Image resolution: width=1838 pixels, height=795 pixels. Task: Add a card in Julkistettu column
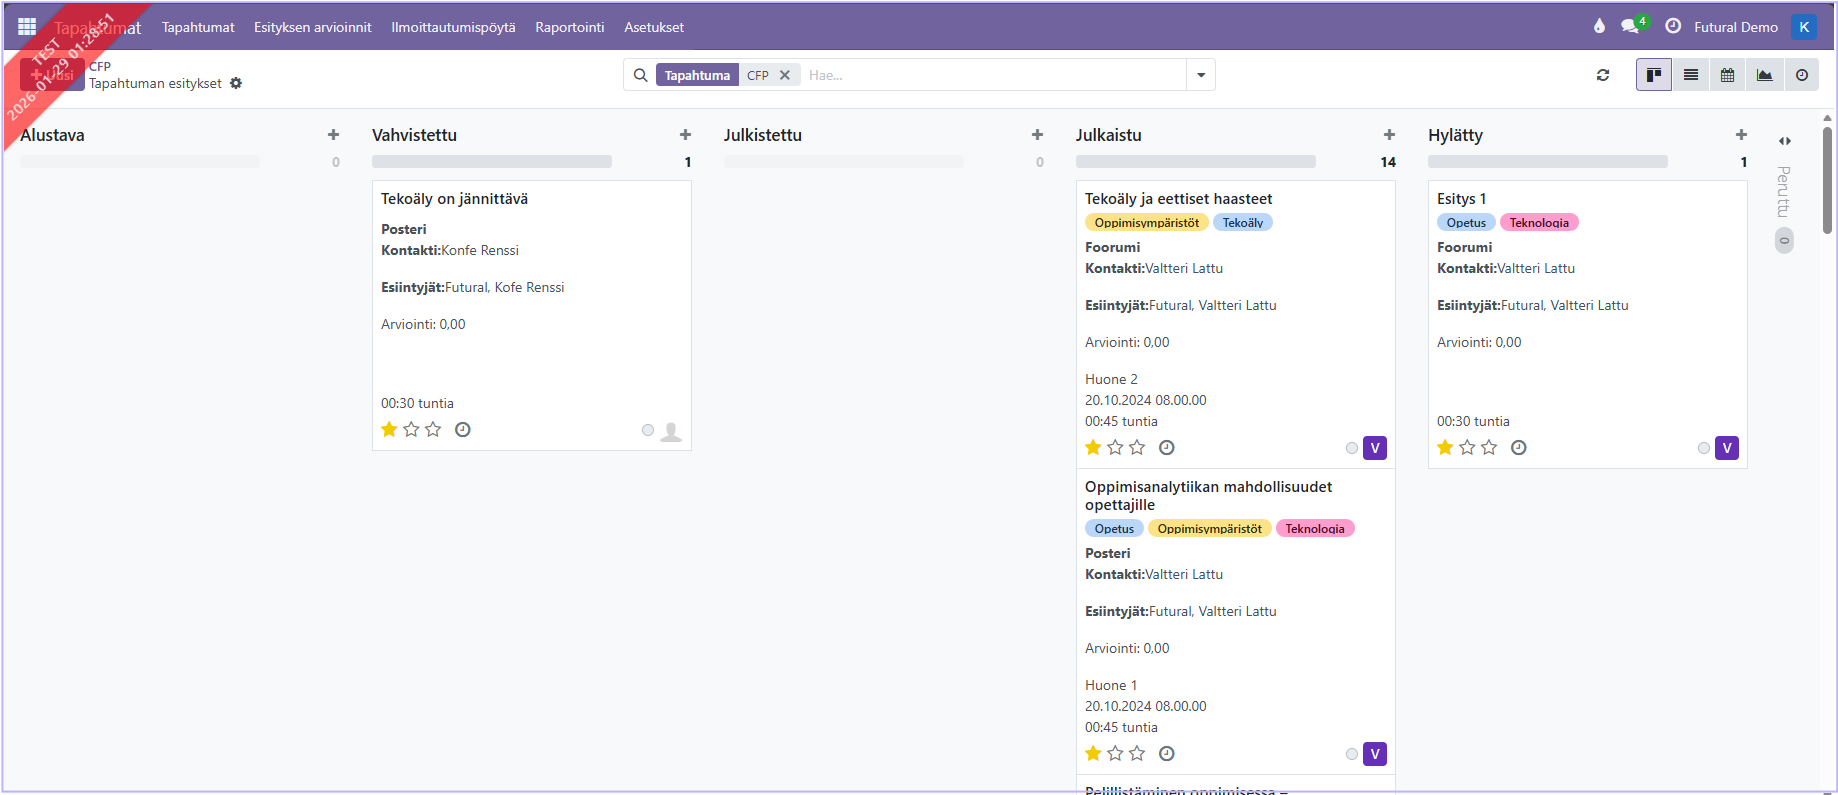tap(1037, 135)
